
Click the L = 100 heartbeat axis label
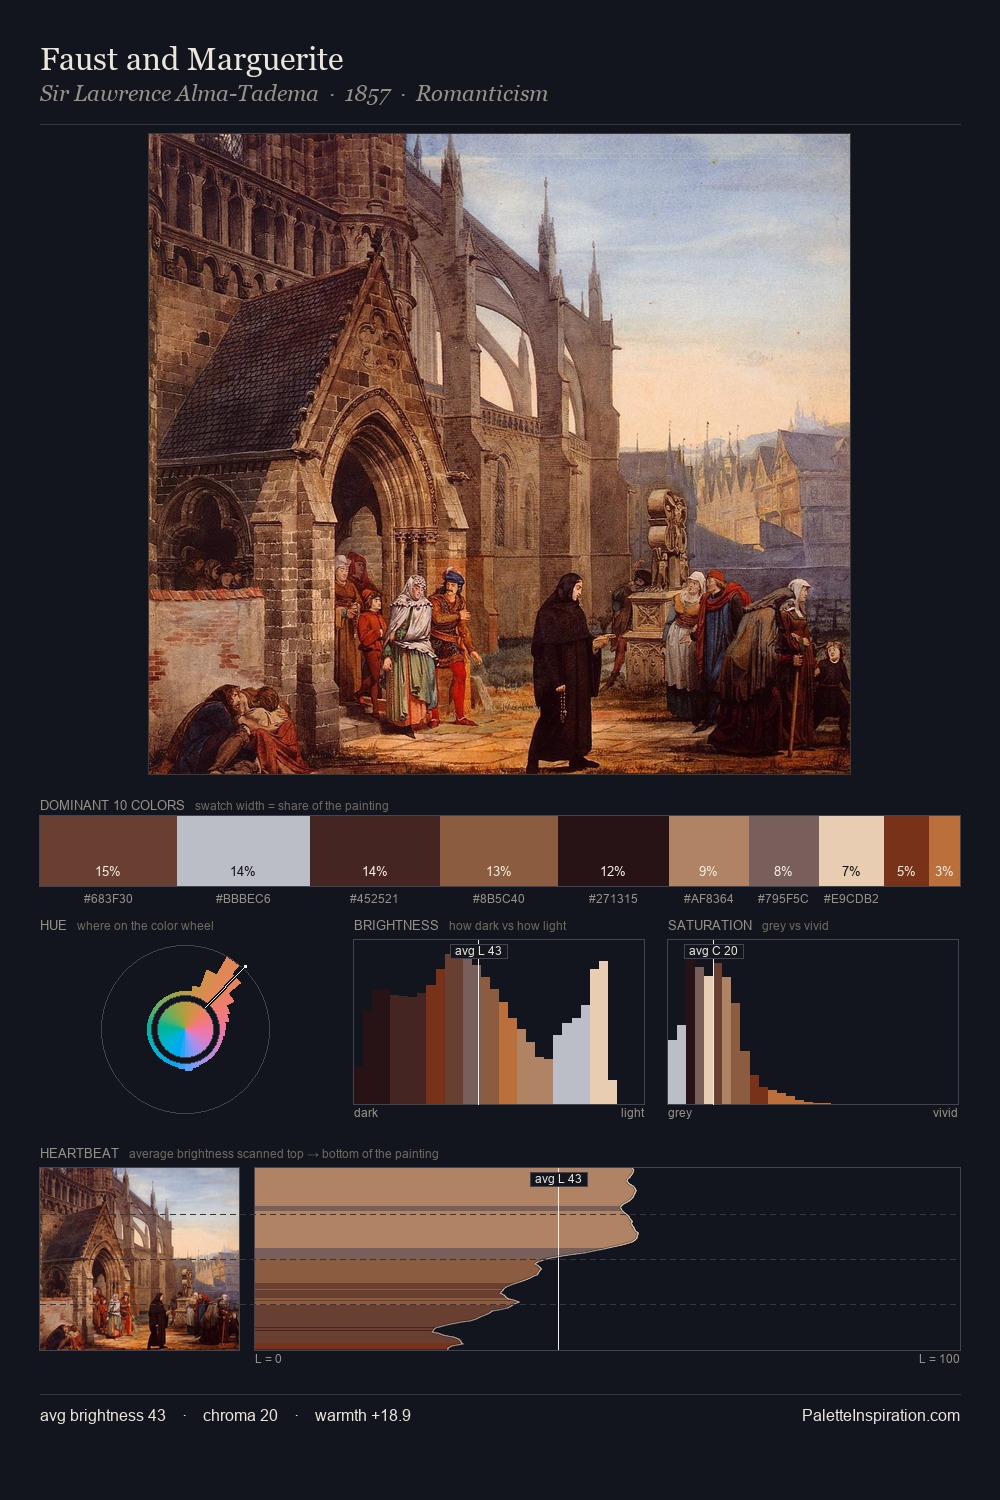939,1359
